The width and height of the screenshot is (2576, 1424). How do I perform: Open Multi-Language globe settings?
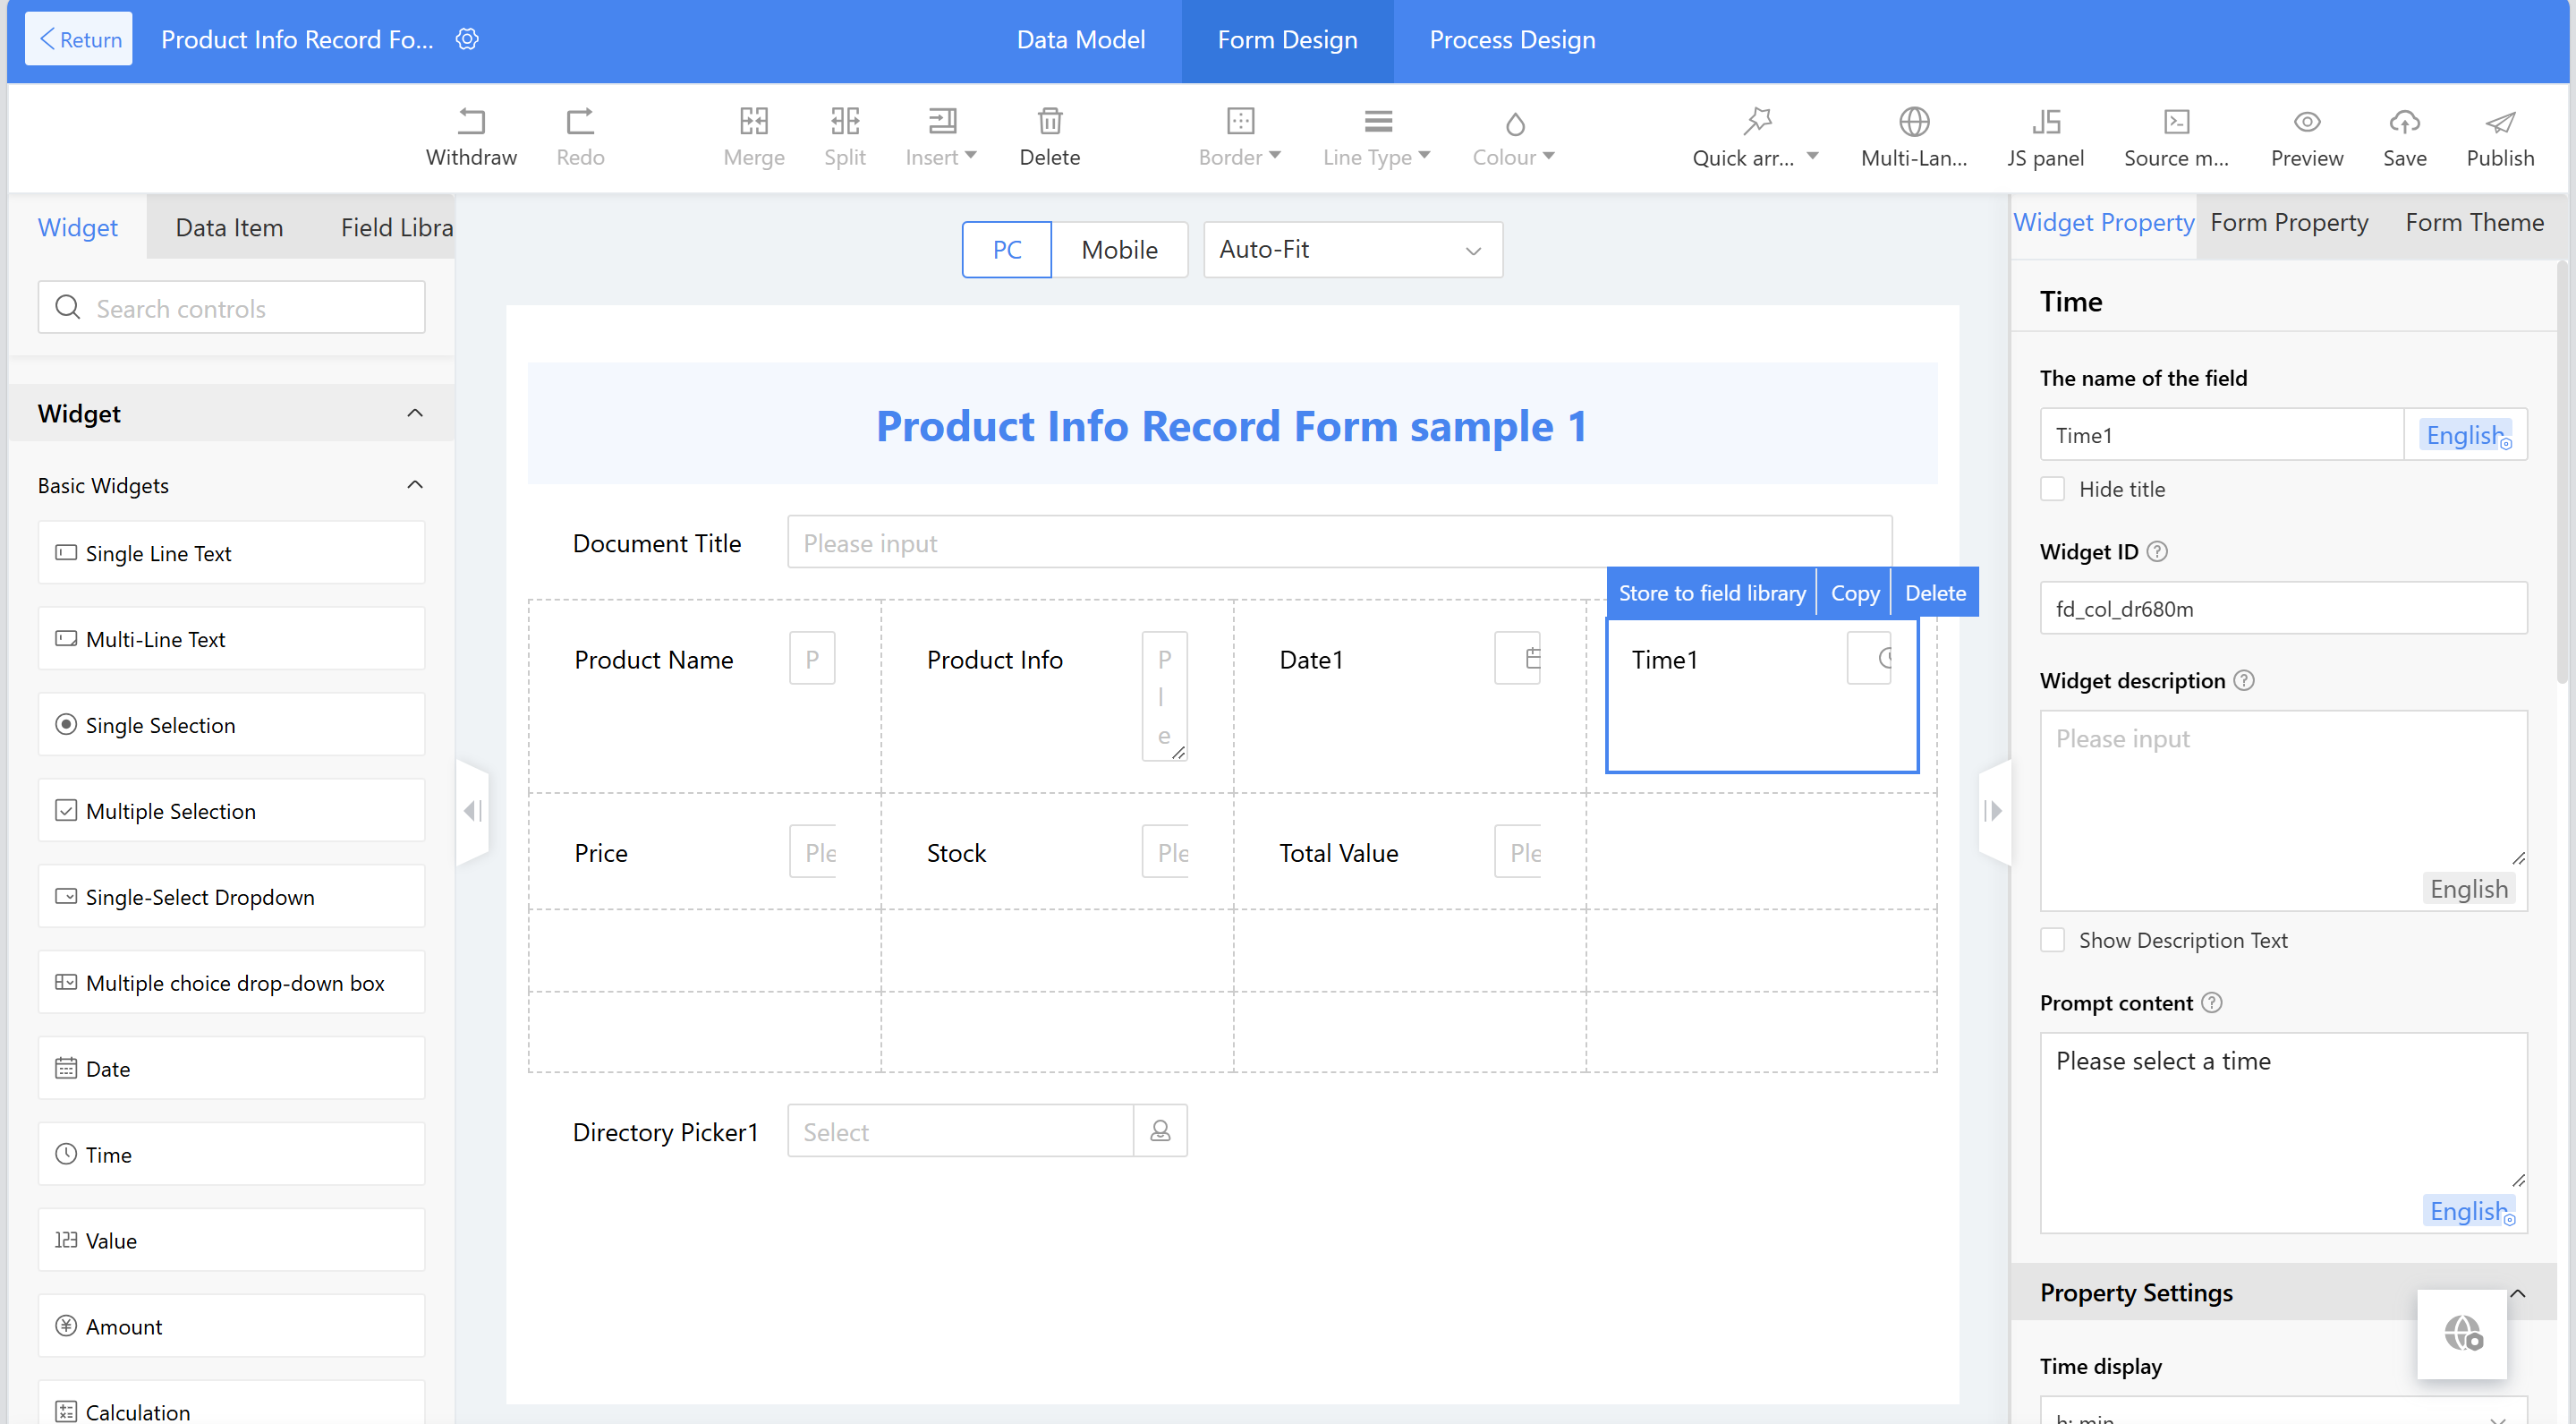(x=1913, y=122)
